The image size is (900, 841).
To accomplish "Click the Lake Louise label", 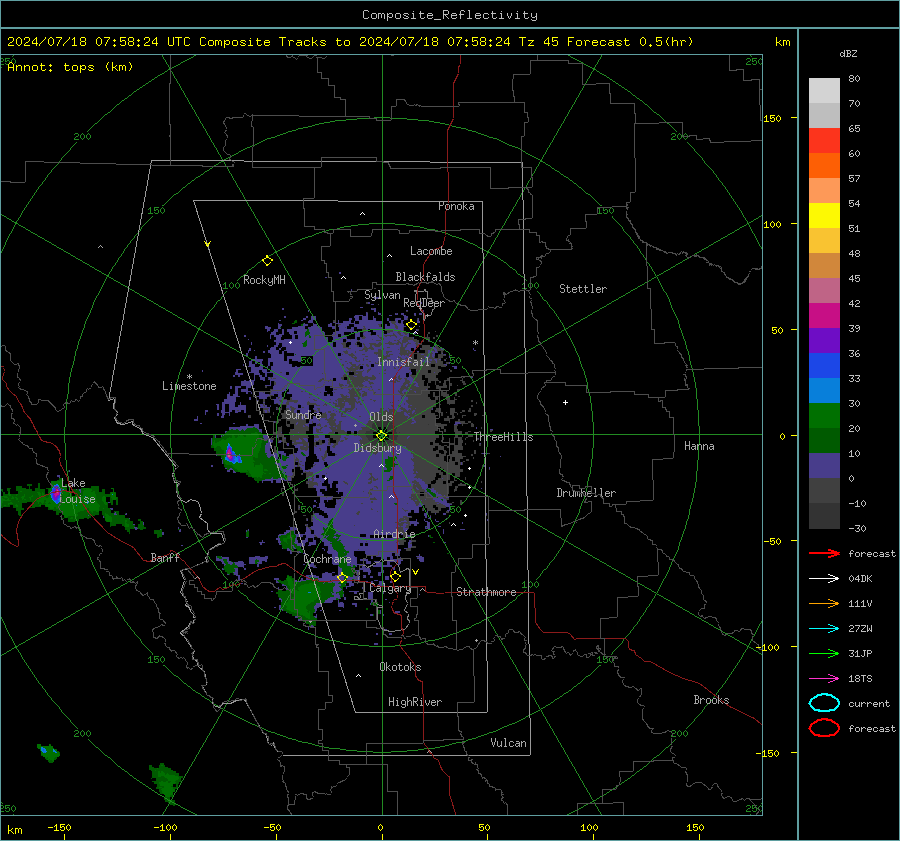I will pyautogui.click(x=78, y=491).
